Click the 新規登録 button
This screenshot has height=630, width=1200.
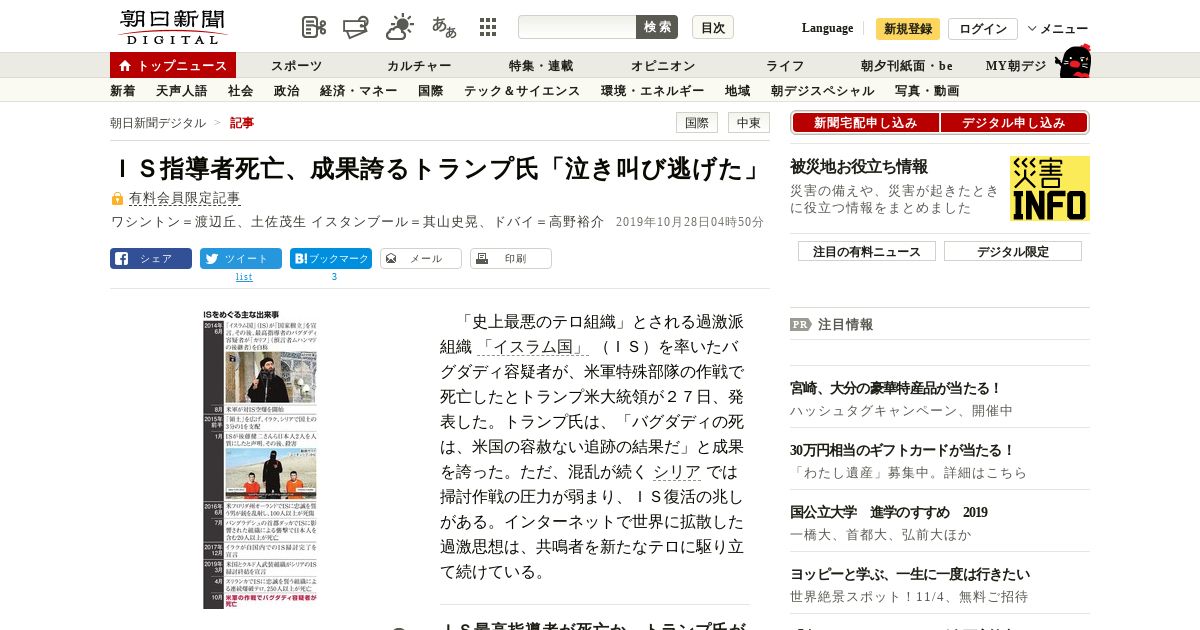[x=908, y=29]
